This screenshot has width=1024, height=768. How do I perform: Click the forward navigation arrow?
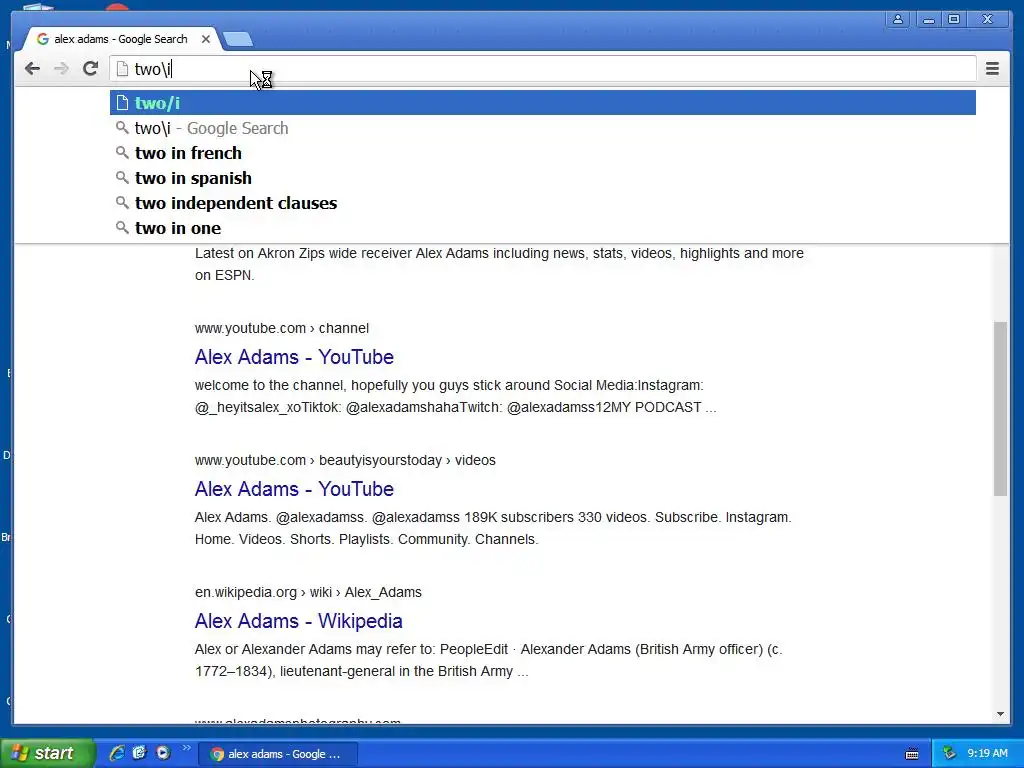pos(61,69)
